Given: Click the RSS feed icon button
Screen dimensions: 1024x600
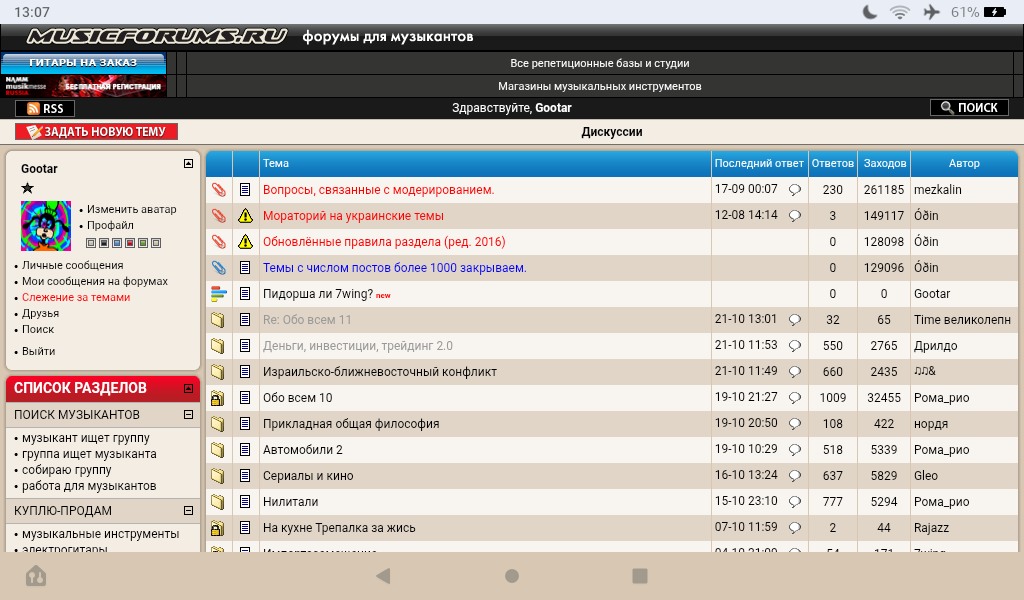Looking at the screenshot, I should point(45,108).
